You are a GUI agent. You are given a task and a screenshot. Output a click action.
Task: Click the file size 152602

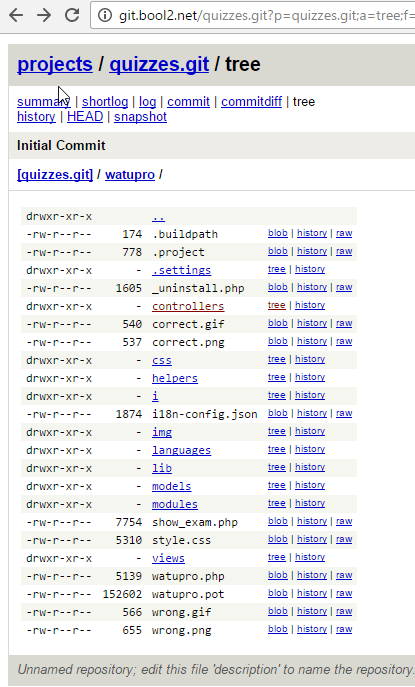(x=122, y=594)
